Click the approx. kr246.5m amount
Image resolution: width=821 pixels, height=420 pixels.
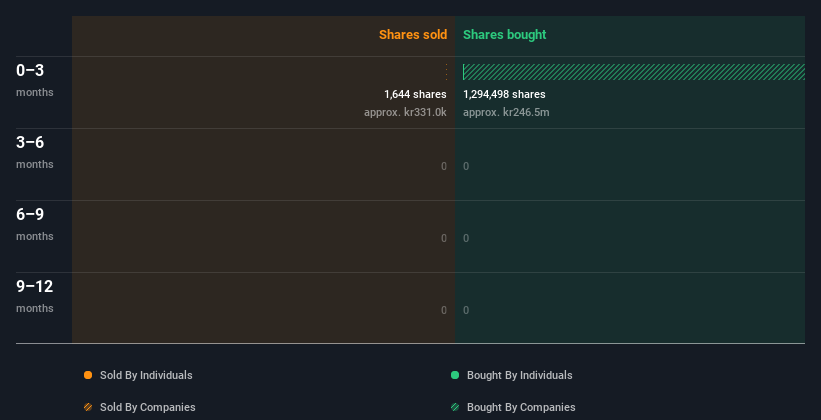(506, 112)
